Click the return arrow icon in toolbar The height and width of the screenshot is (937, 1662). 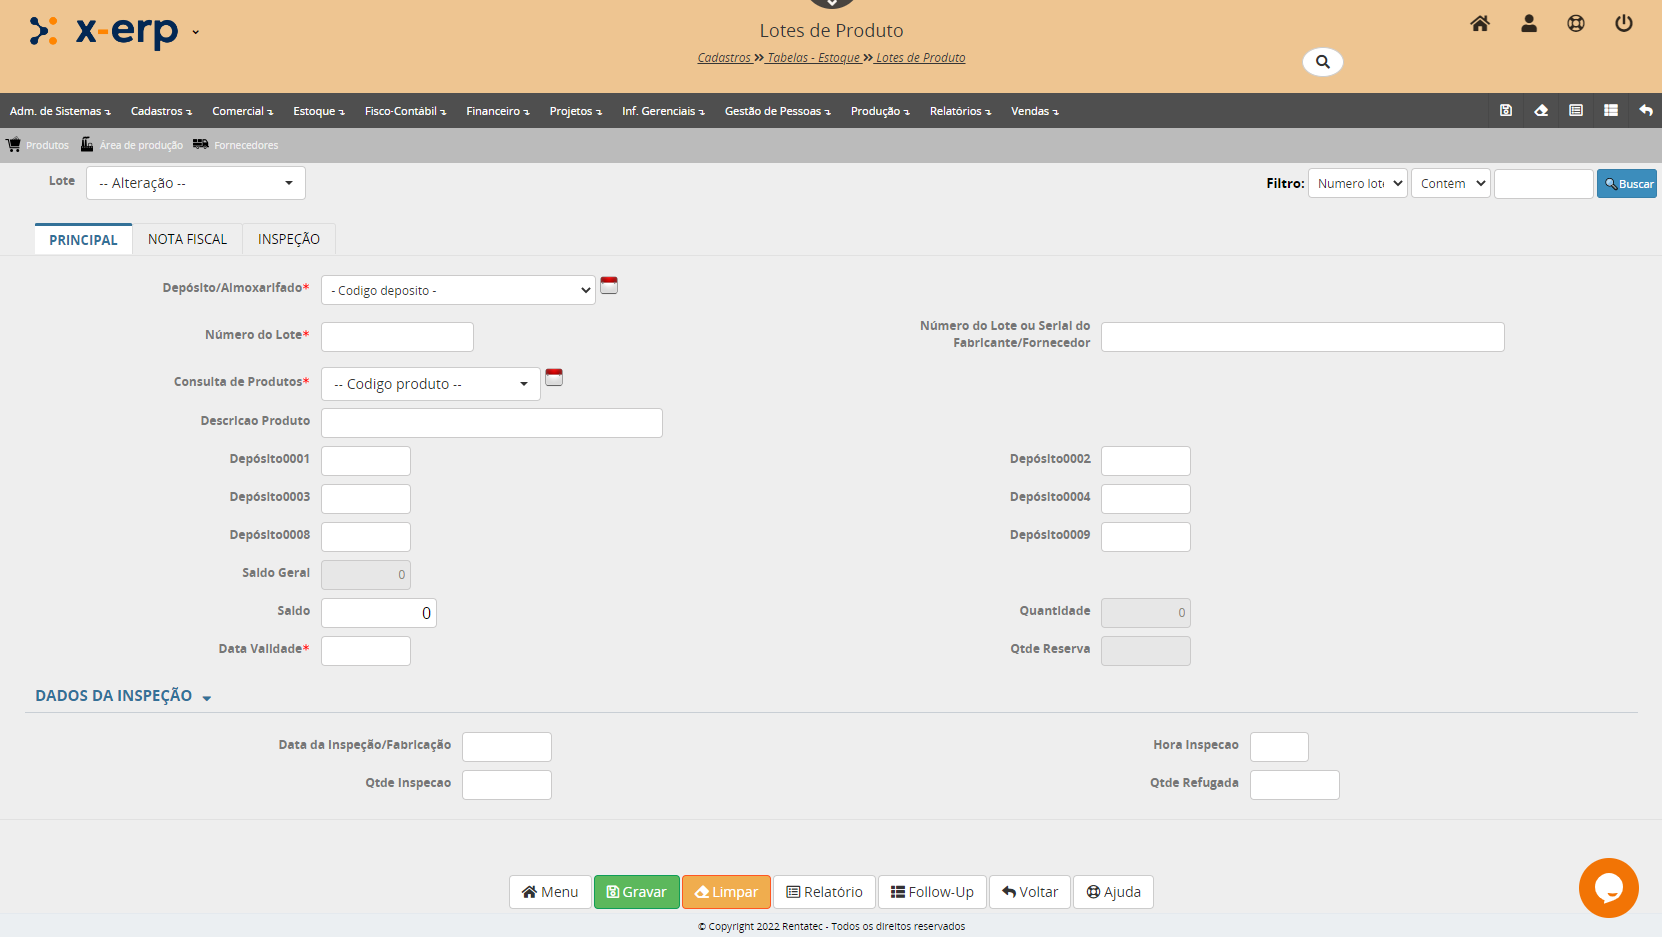click(1645, 111)
